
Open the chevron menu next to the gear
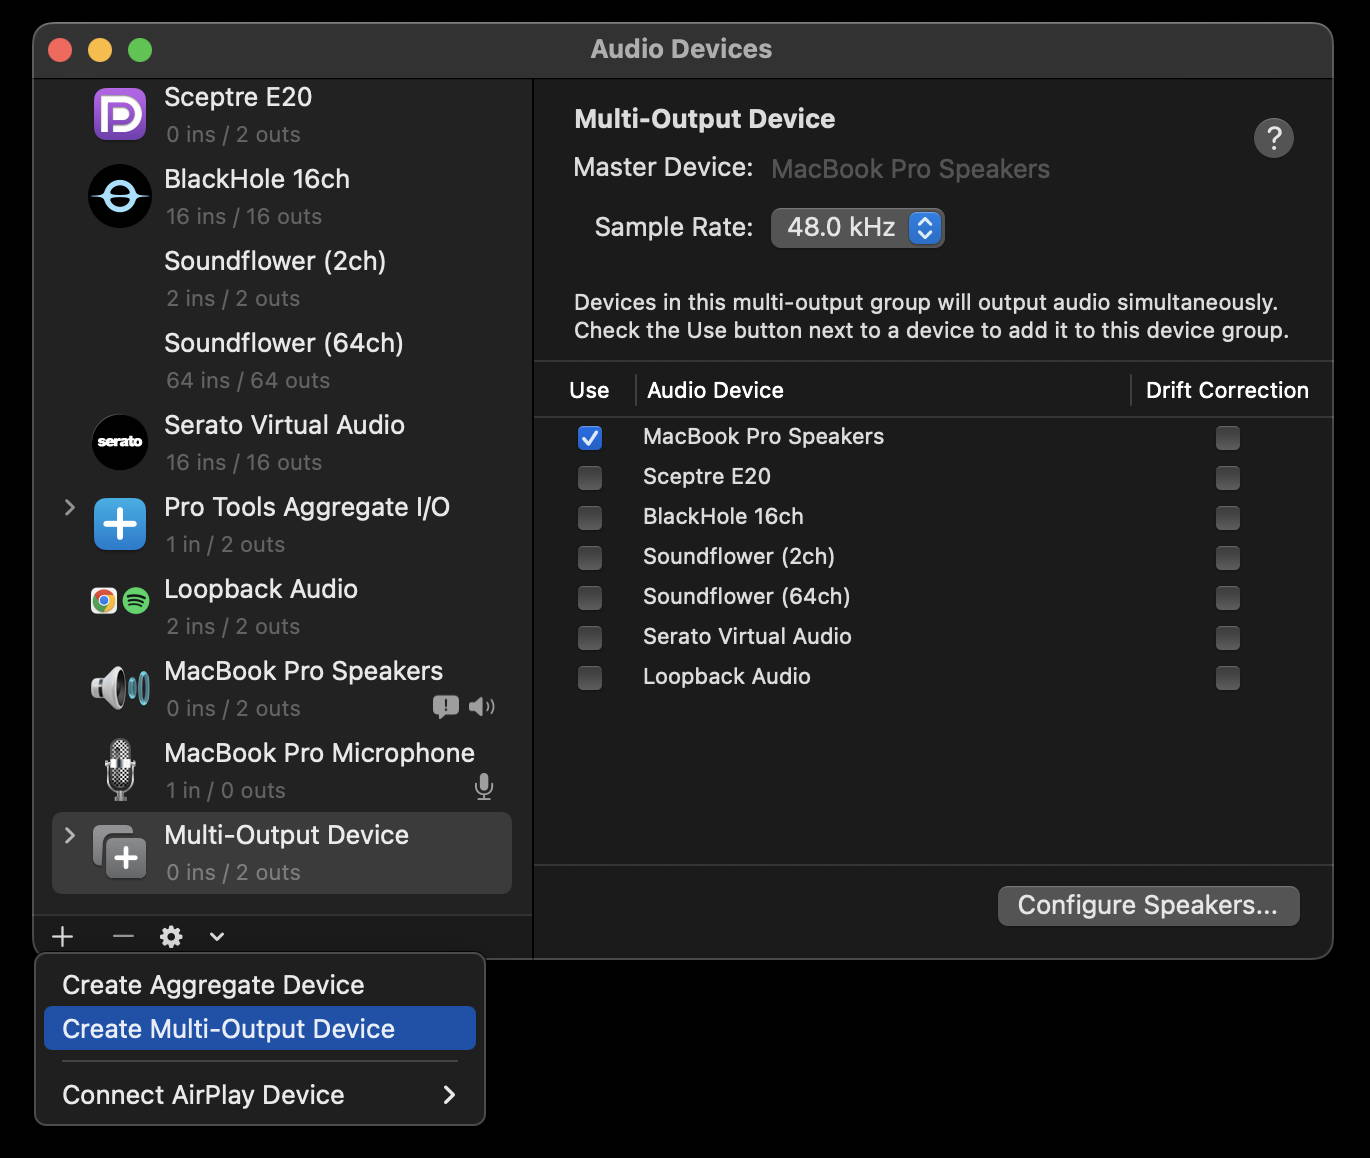[x=217, y=937]
